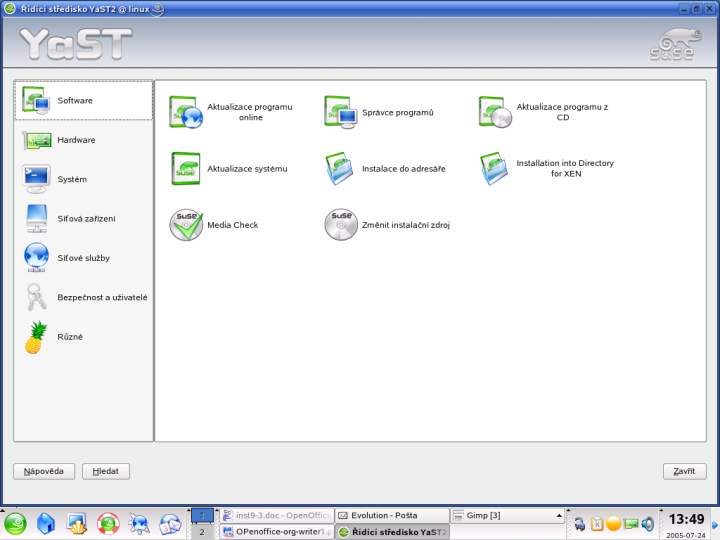This screenshot has height=540, width=720.
Task: Launch the Instalace do adresáře icon
Action: (340, 169)
